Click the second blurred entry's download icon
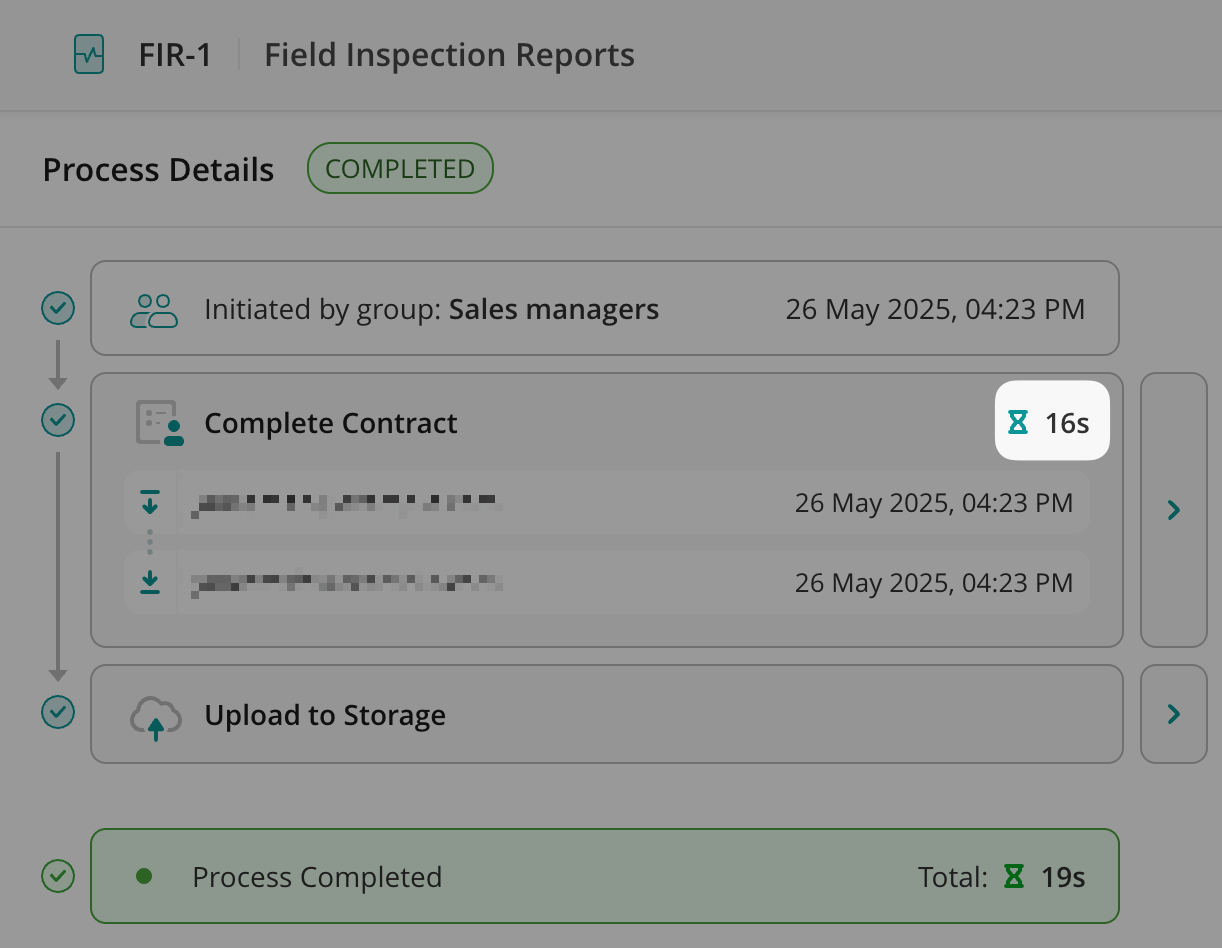 pos(150,581)
